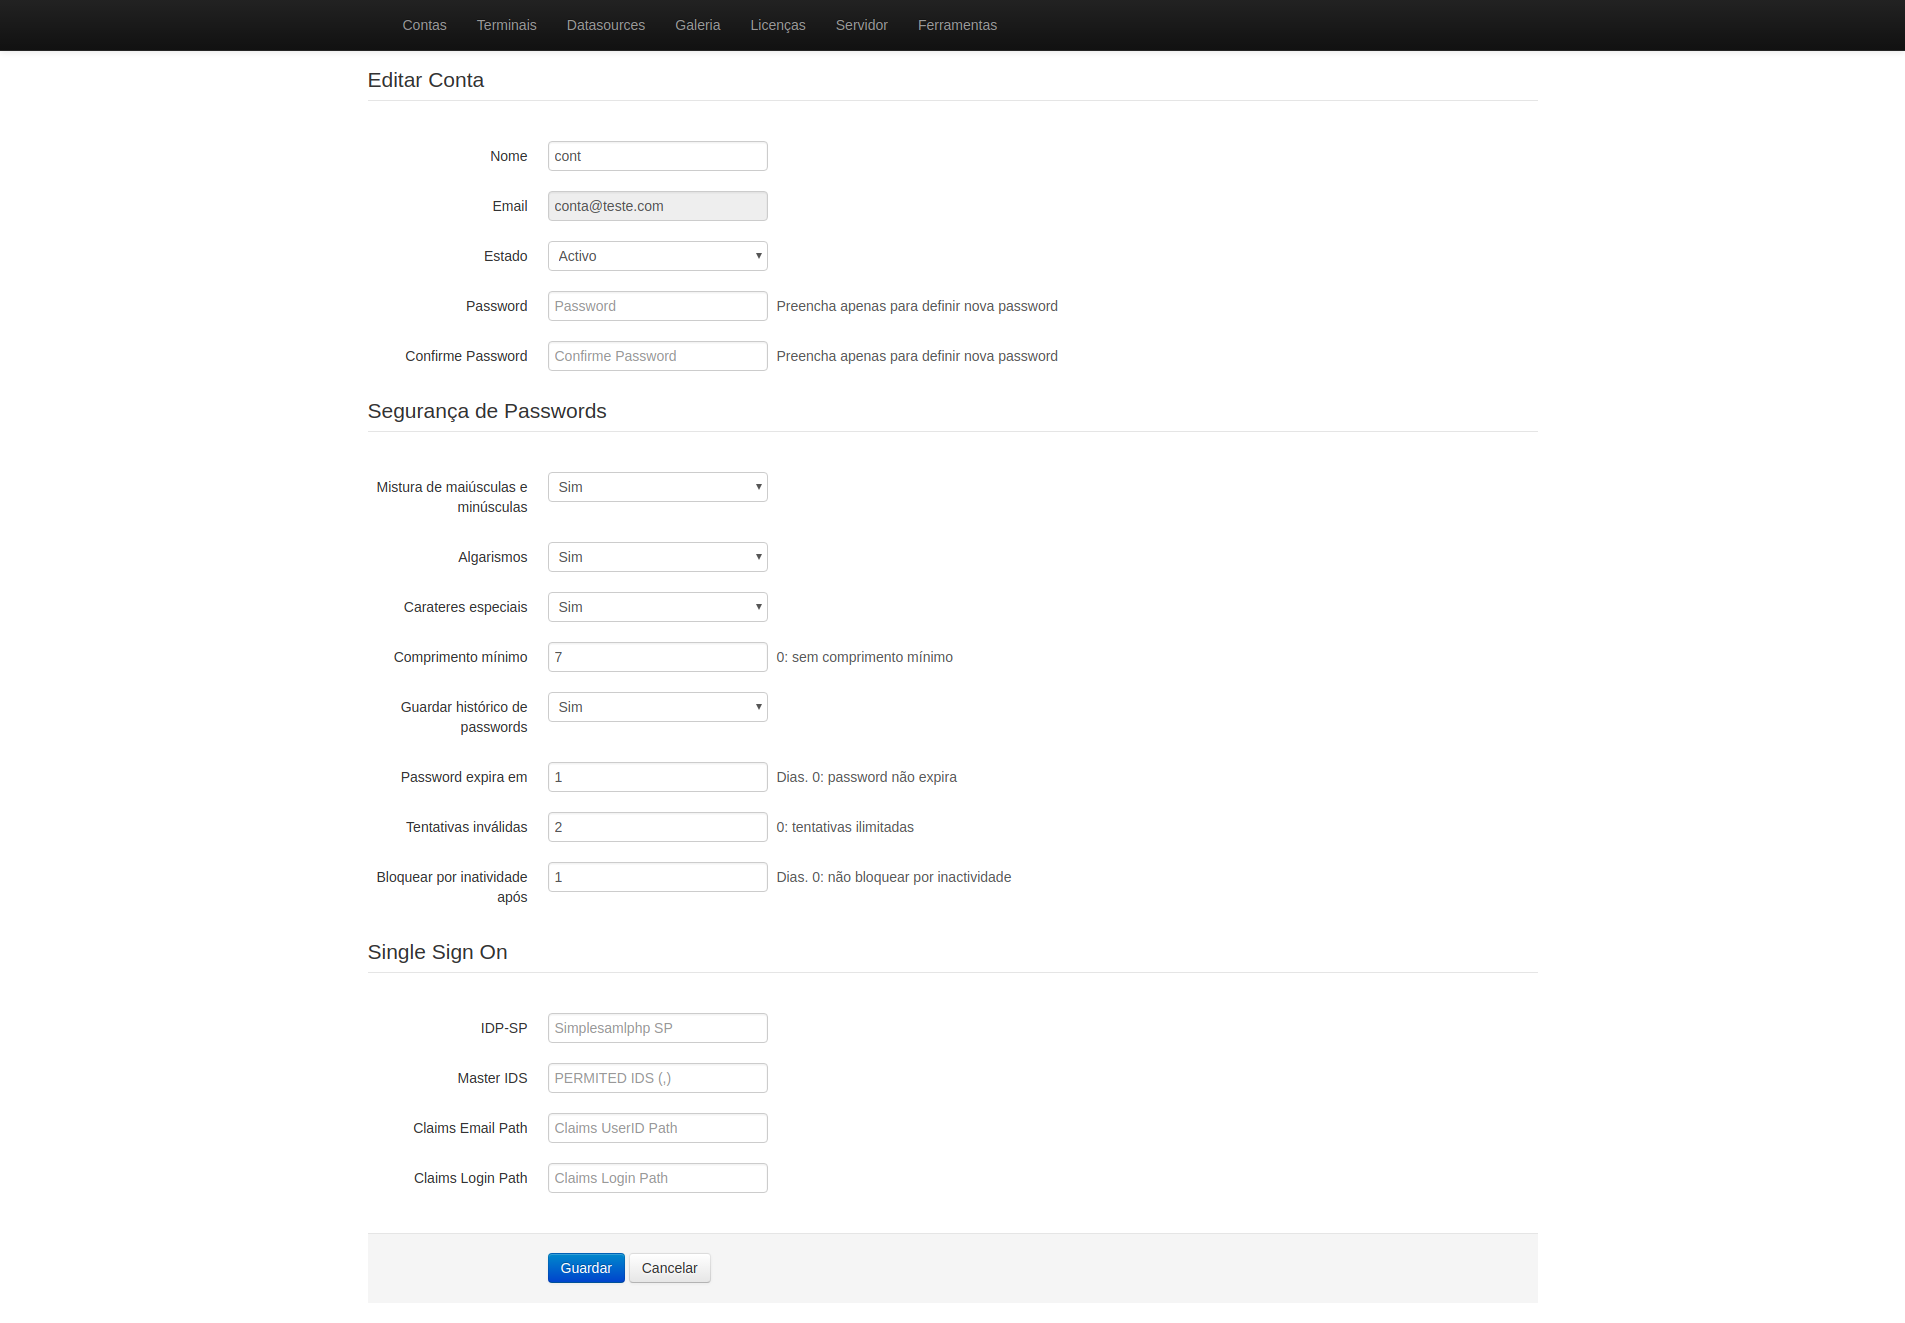Click the Cancelar button
Image resolution: width=1905 pixels, height=1323 pixels.
pos(669,1268)
